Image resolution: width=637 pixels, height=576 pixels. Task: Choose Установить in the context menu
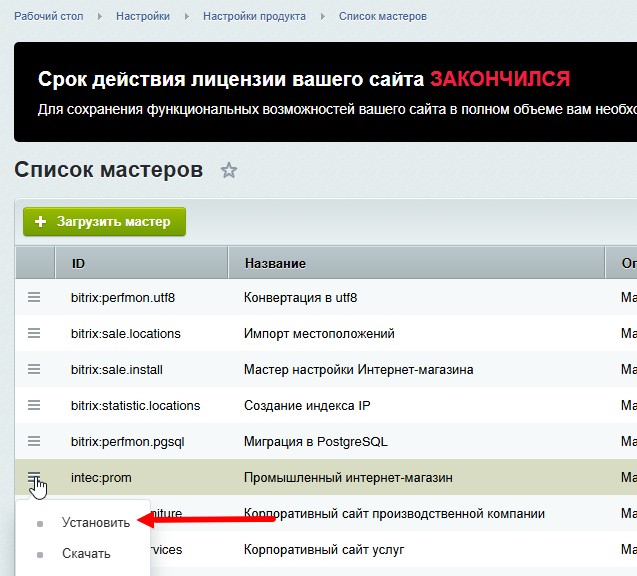[96, 522]
